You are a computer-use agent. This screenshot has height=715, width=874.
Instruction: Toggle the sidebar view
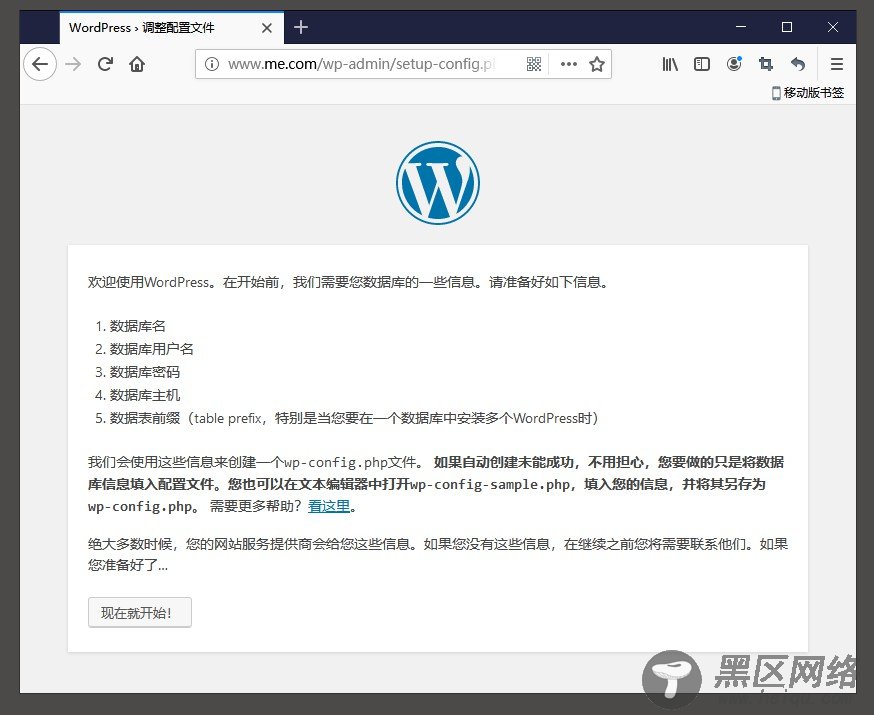pyautogui.click(x=702, y=64)
